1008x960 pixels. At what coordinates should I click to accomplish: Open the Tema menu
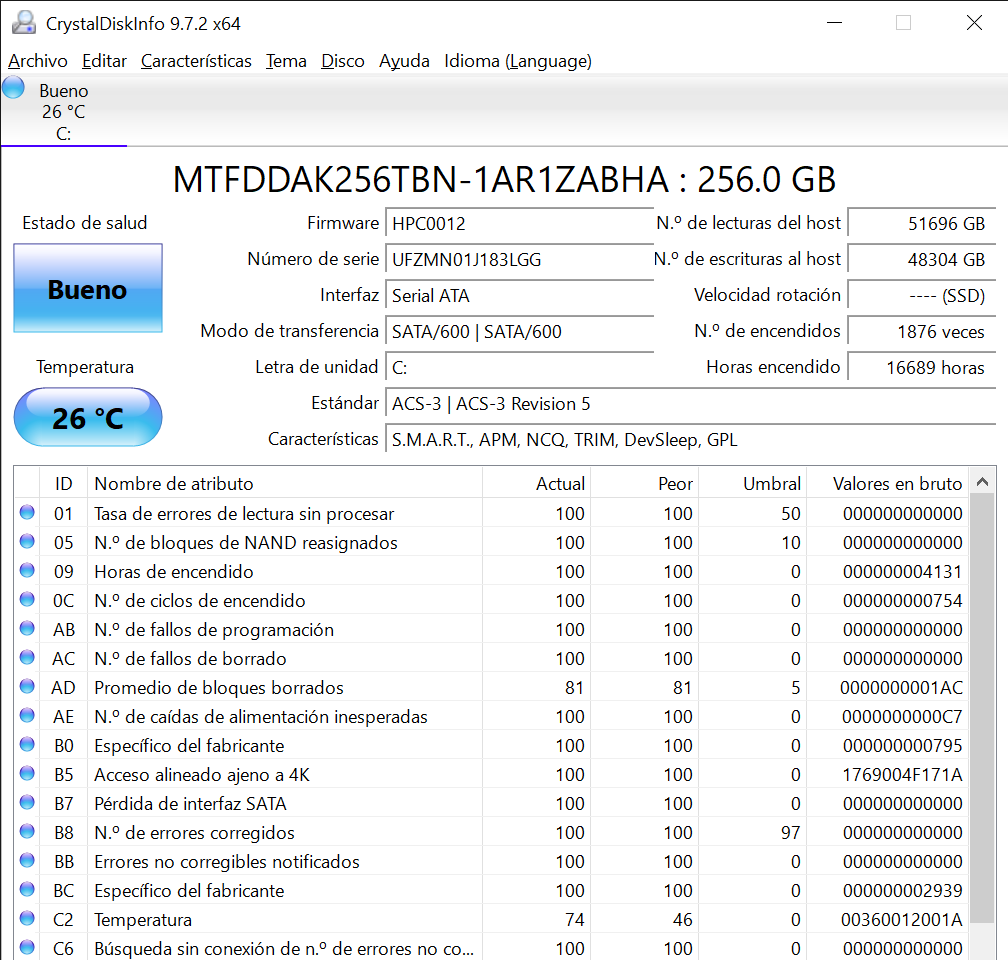286,61
